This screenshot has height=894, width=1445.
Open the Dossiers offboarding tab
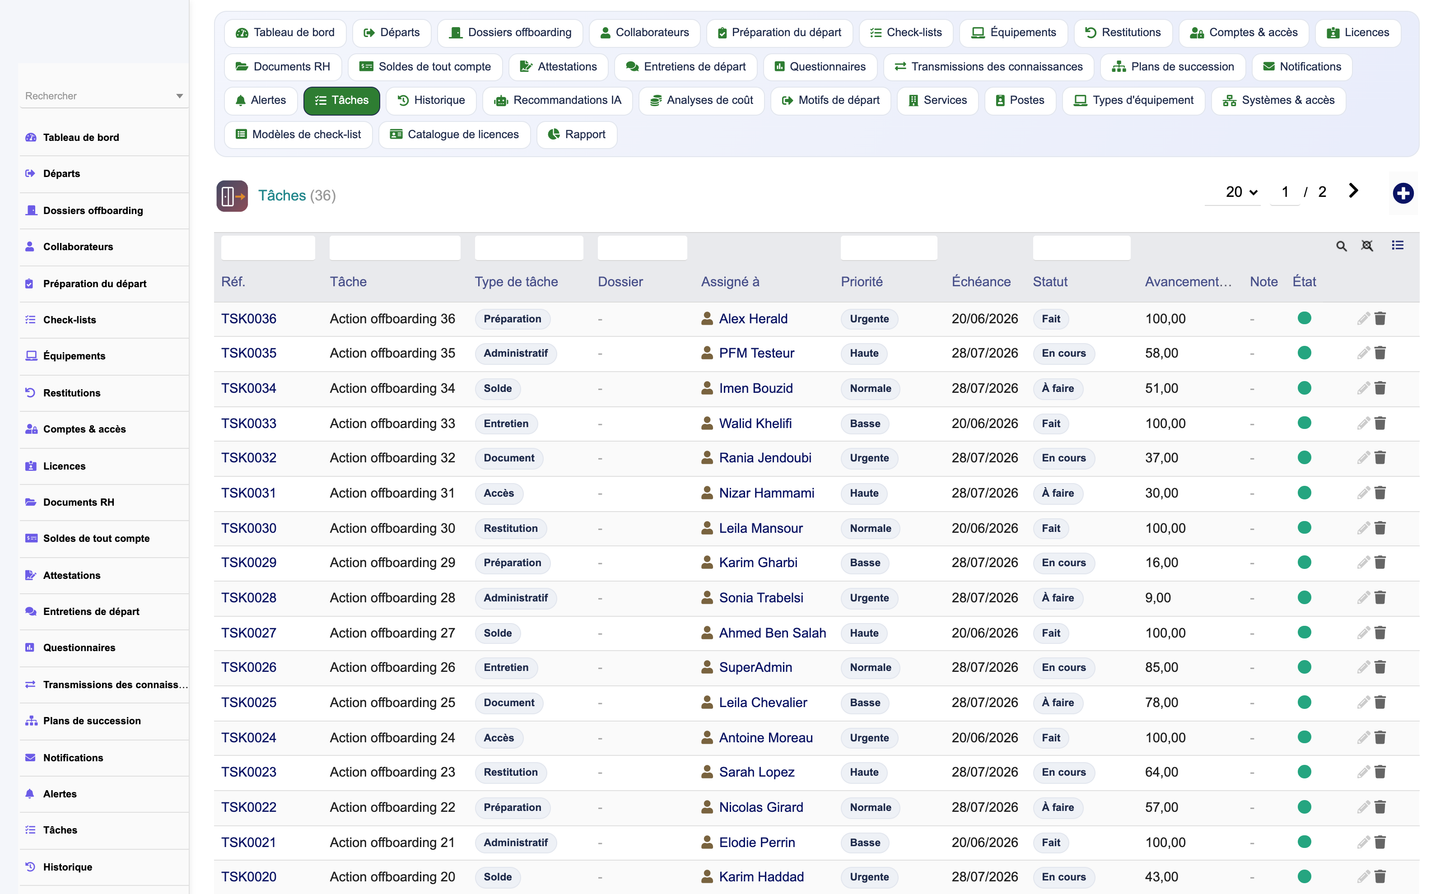click(x=510, y=33)
